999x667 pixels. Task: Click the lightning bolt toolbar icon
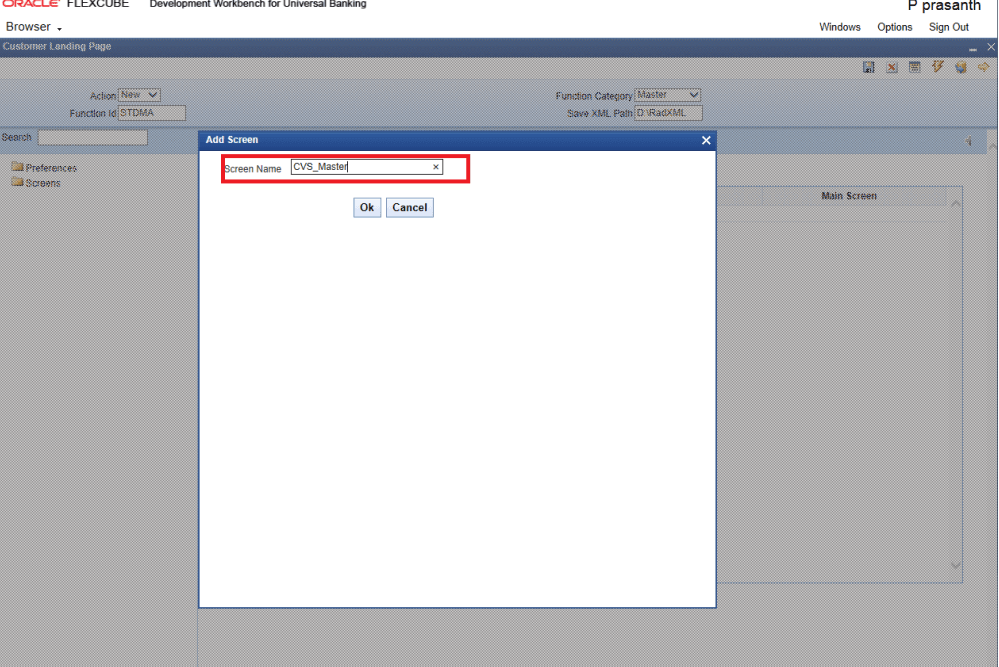tap(937, 67)
